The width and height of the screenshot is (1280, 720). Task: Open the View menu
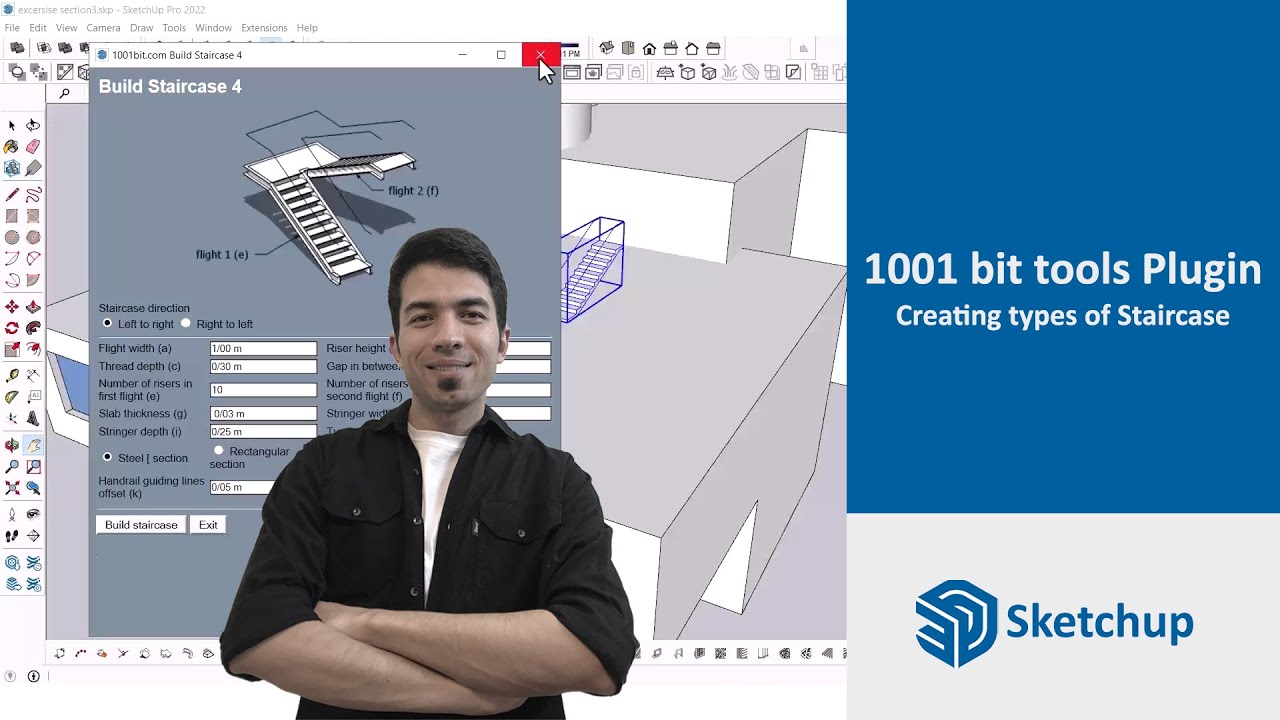tap(67, 28)
